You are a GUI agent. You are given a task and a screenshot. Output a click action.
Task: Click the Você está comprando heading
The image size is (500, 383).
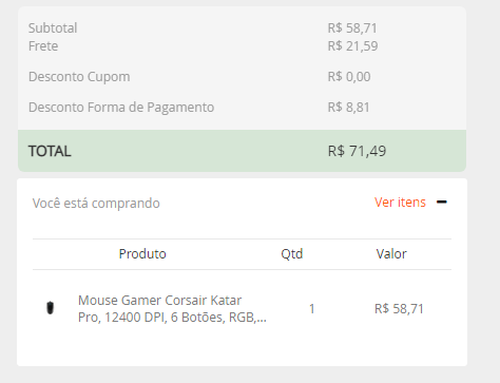96,203
